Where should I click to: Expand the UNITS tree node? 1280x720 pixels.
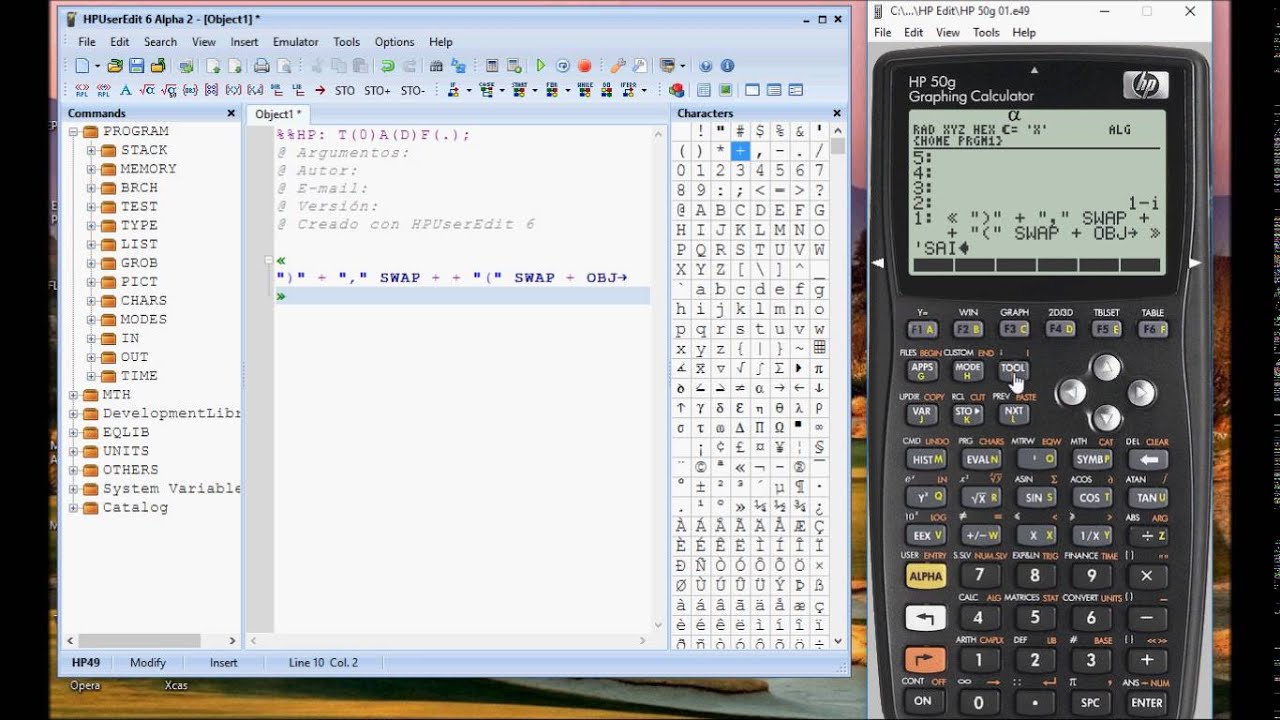pyautogui.click(x=73, y=451)
